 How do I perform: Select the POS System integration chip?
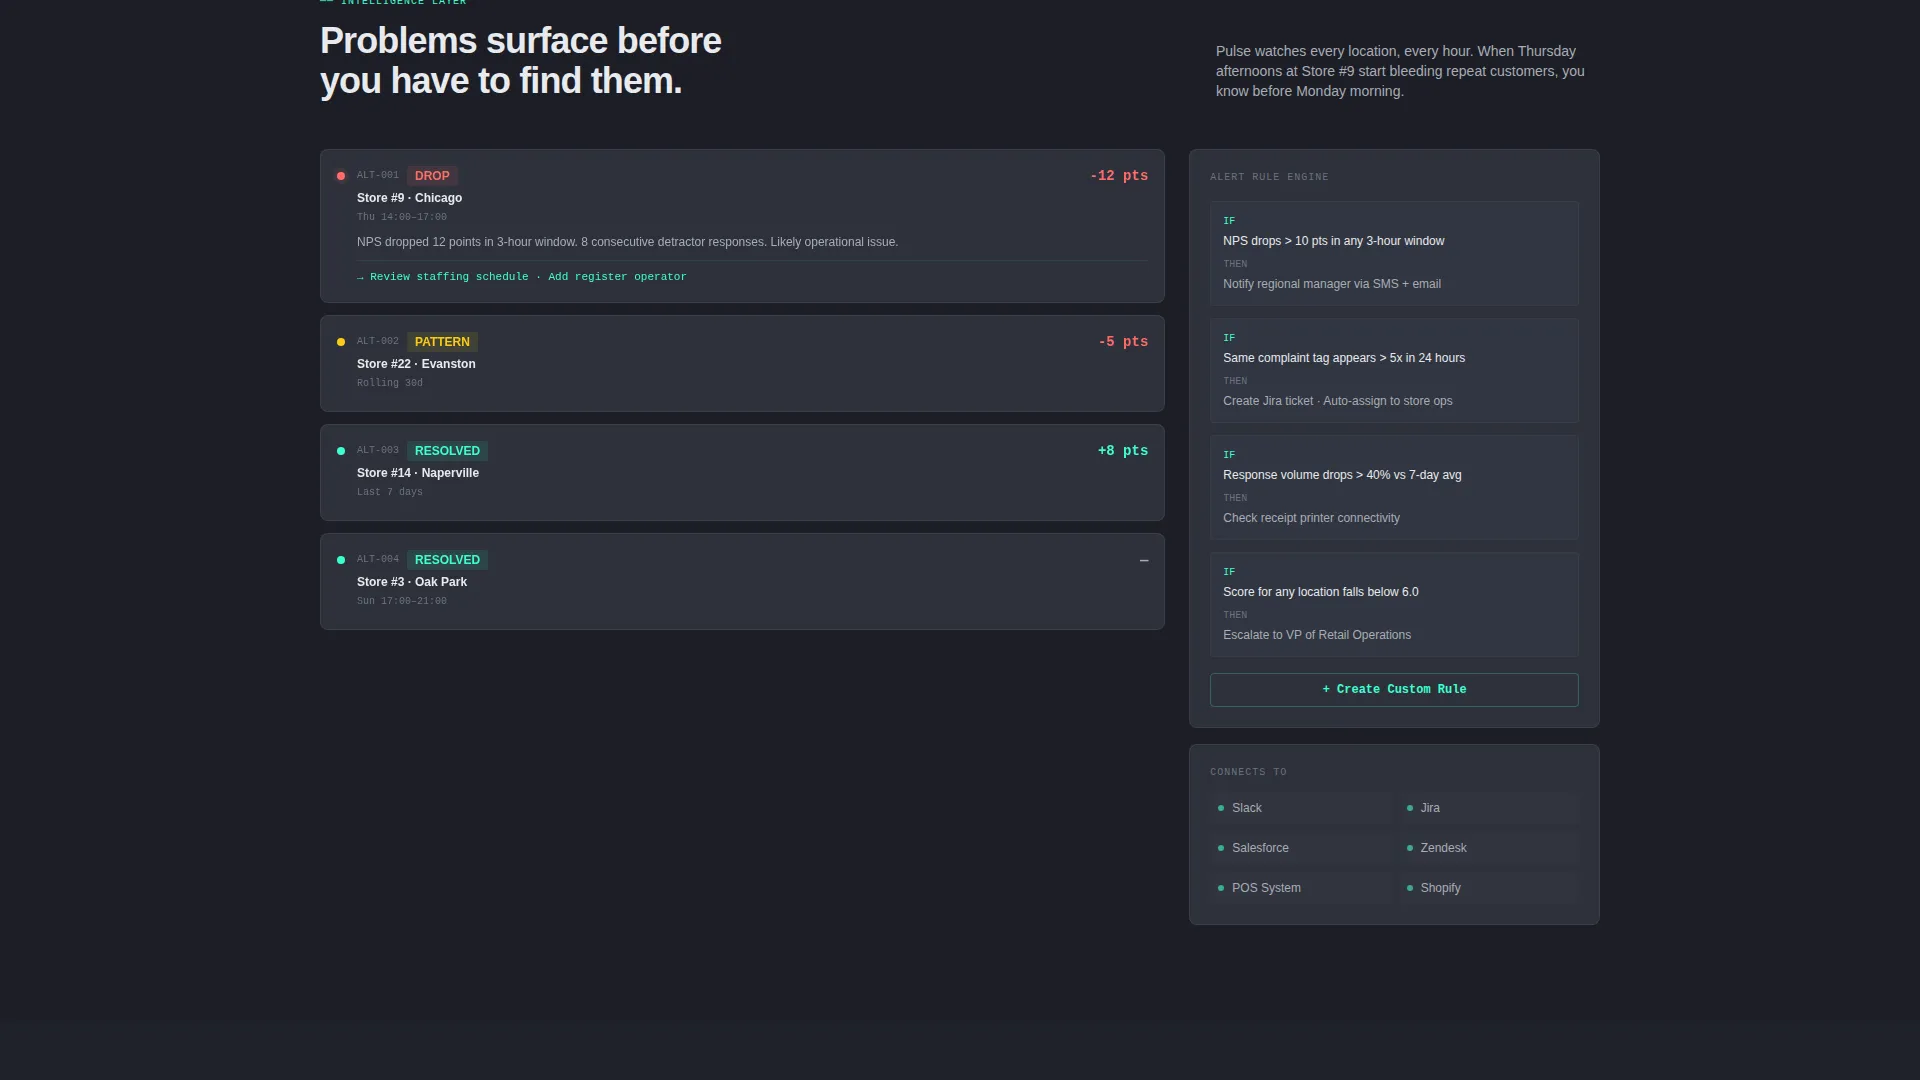coord(1301,888)
